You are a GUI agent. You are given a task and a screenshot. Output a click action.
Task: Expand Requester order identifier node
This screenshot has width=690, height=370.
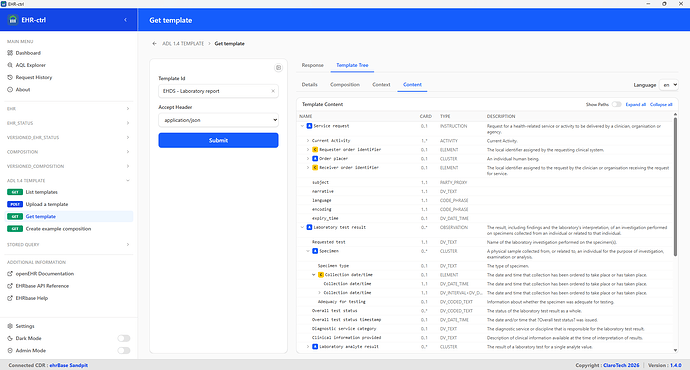point(308,150)
